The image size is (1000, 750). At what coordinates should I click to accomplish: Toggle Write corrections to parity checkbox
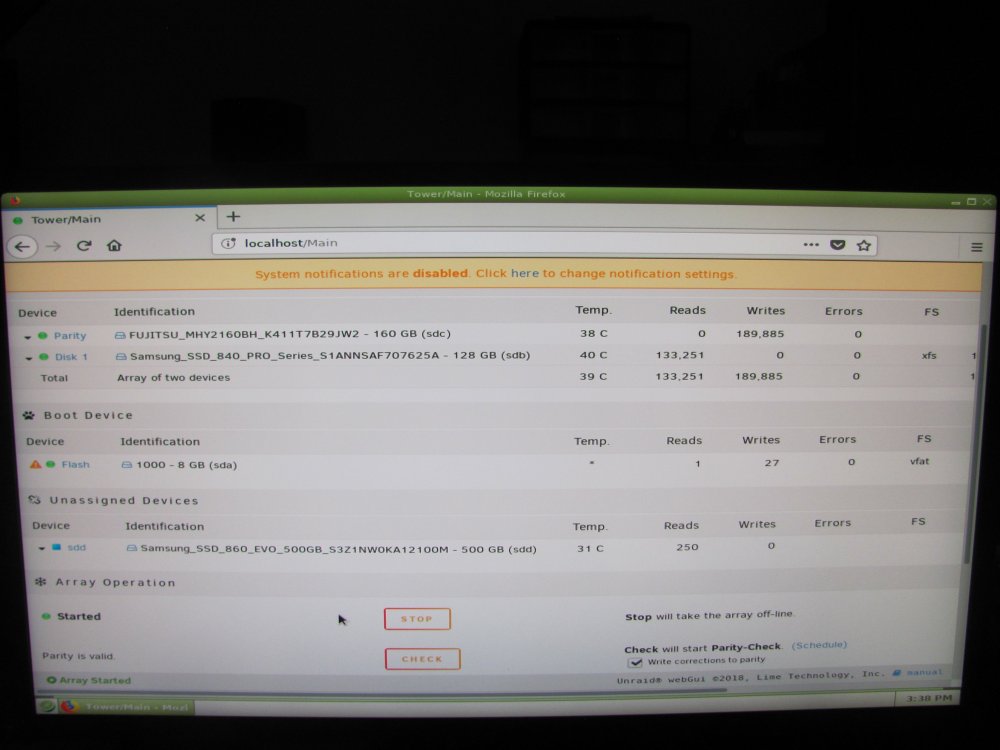point(635,663)
